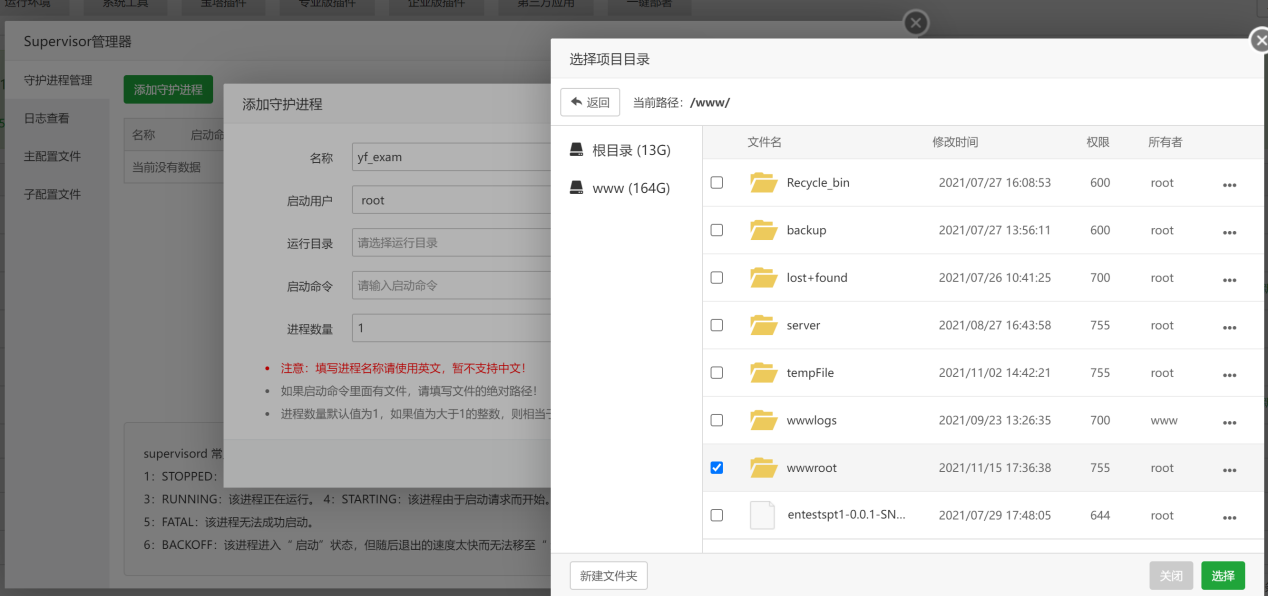This screenshot has height=596, width=1268.
Task: Tick the lost+found folder checkbox
Action: point(716,278)
